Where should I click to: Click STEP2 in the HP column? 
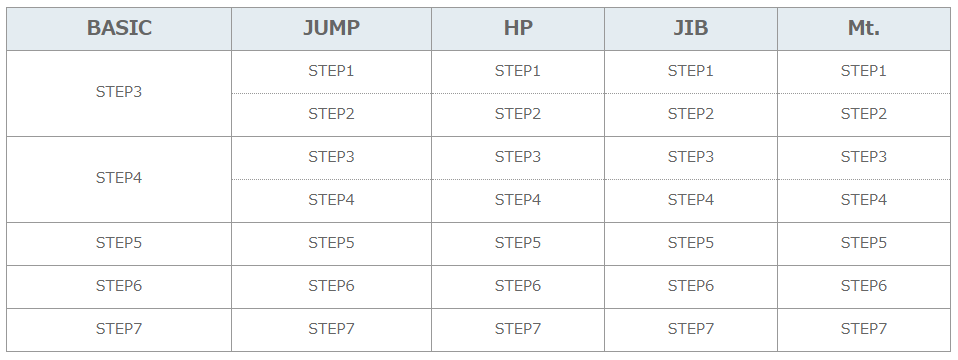point(518,114)
